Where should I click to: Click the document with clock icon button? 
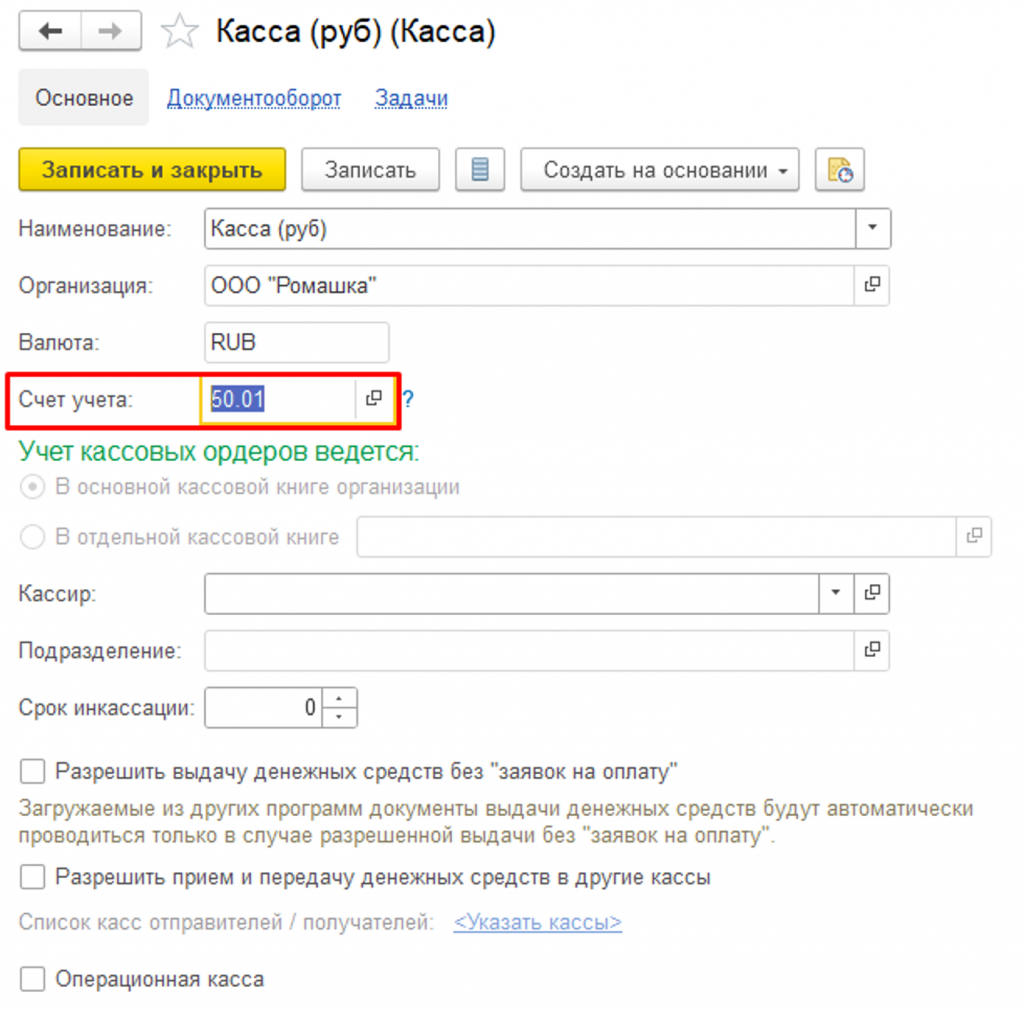coord(840,169)
